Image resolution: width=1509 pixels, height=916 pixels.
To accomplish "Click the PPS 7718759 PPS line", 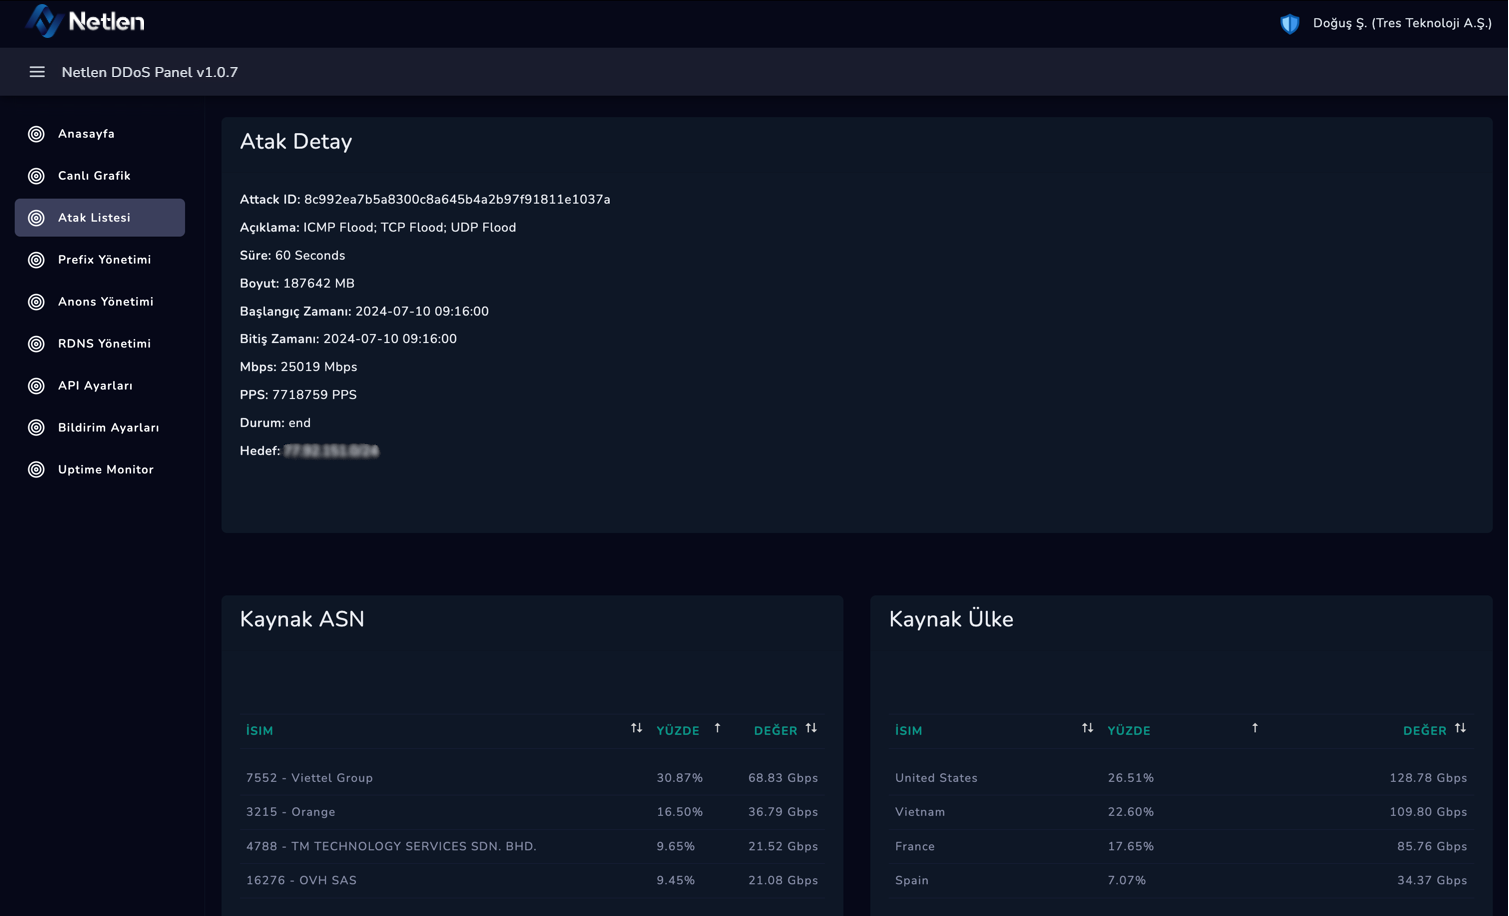I will coord(298,395).
